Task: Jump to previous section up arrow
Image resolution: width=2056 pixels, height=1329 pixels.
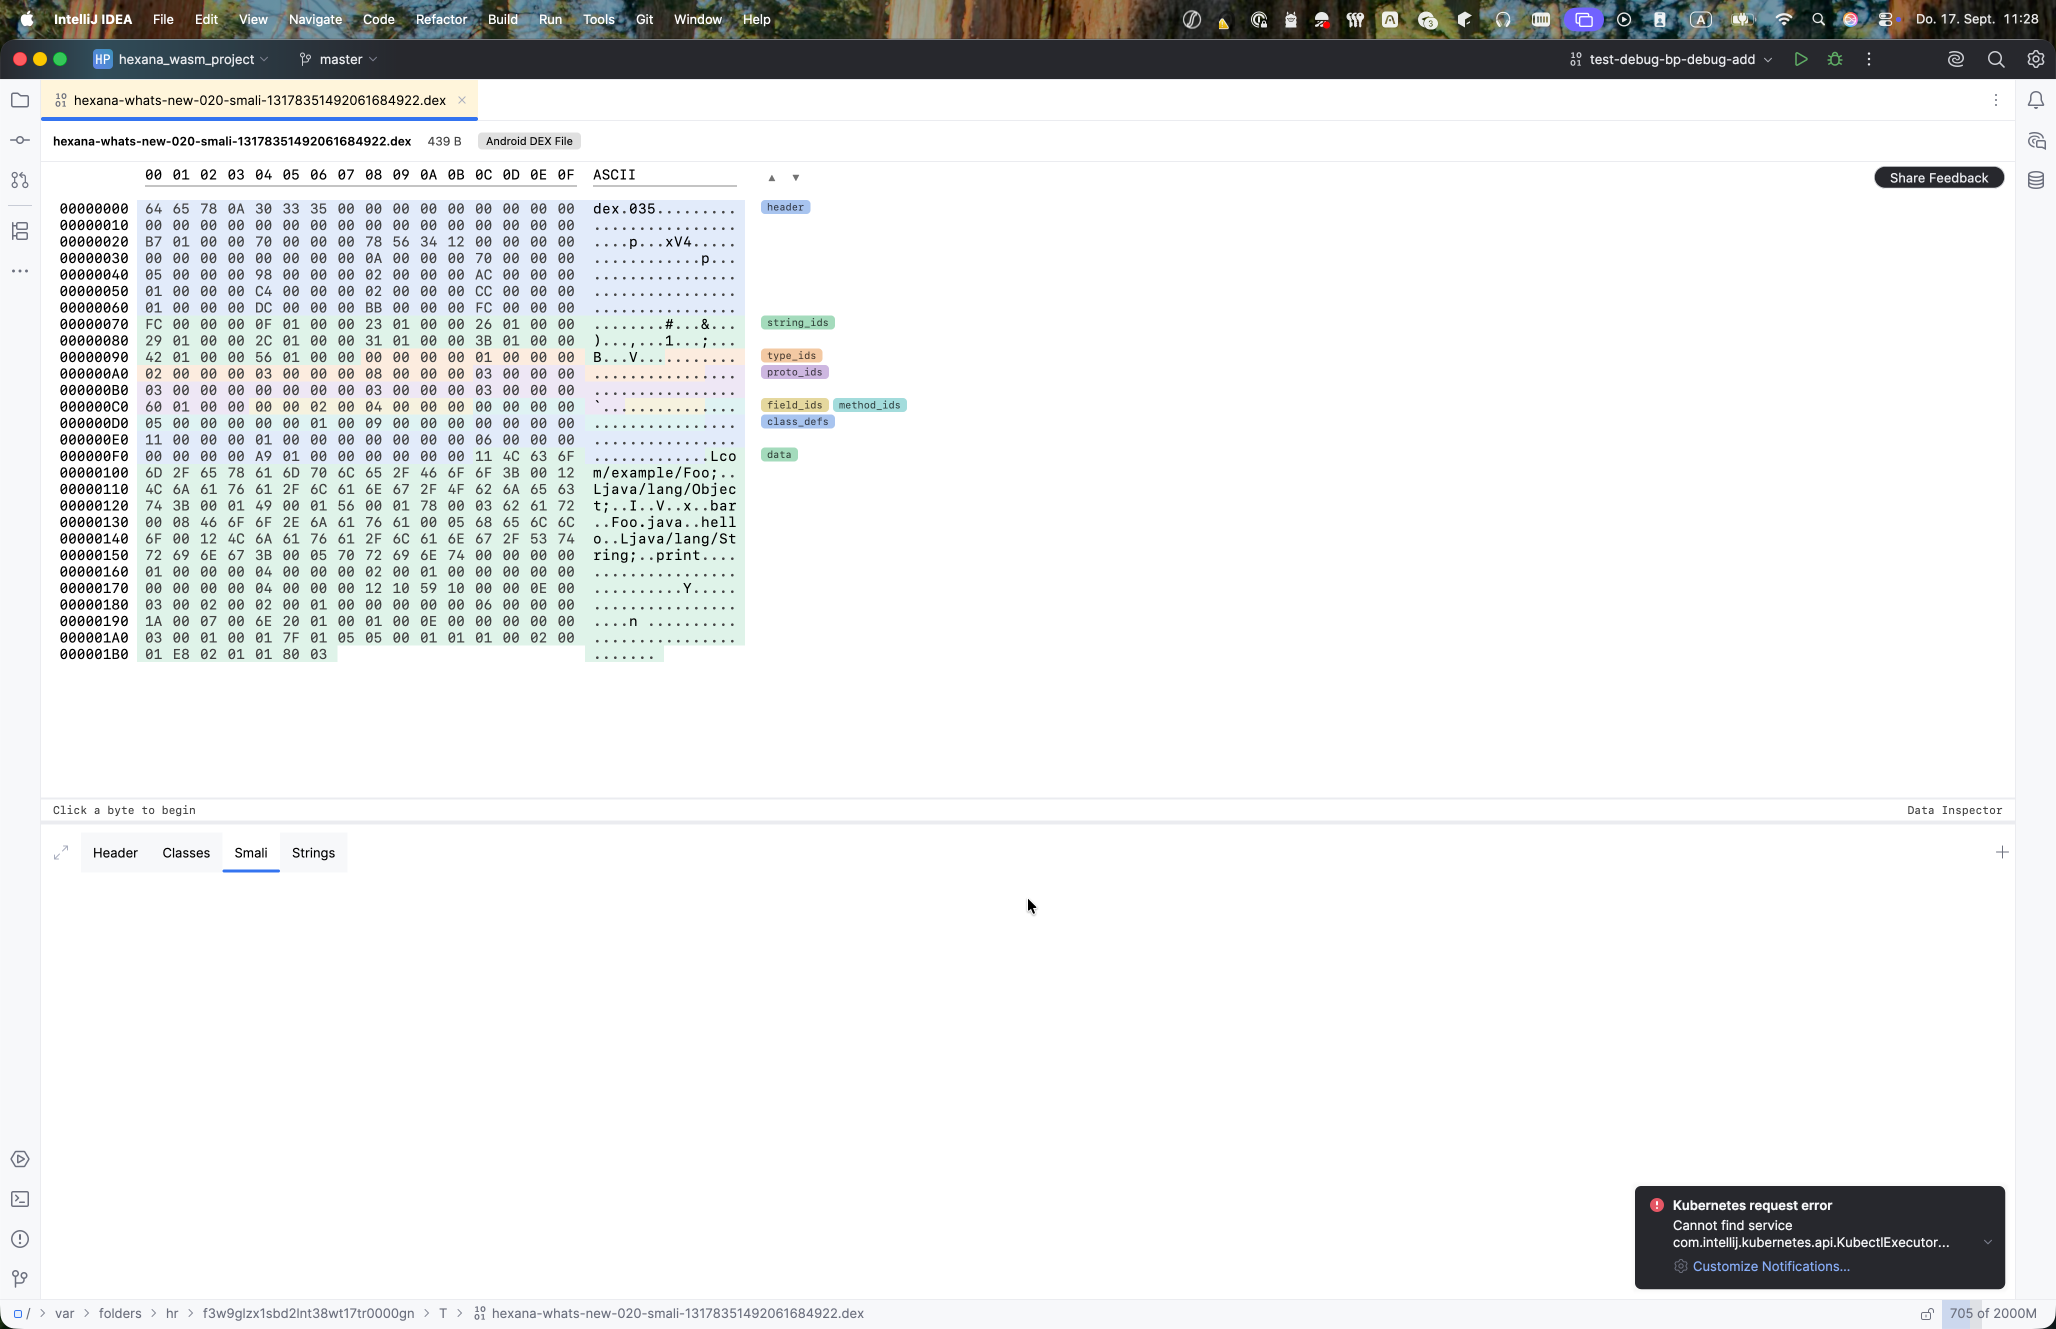Action: click(772, 177)
